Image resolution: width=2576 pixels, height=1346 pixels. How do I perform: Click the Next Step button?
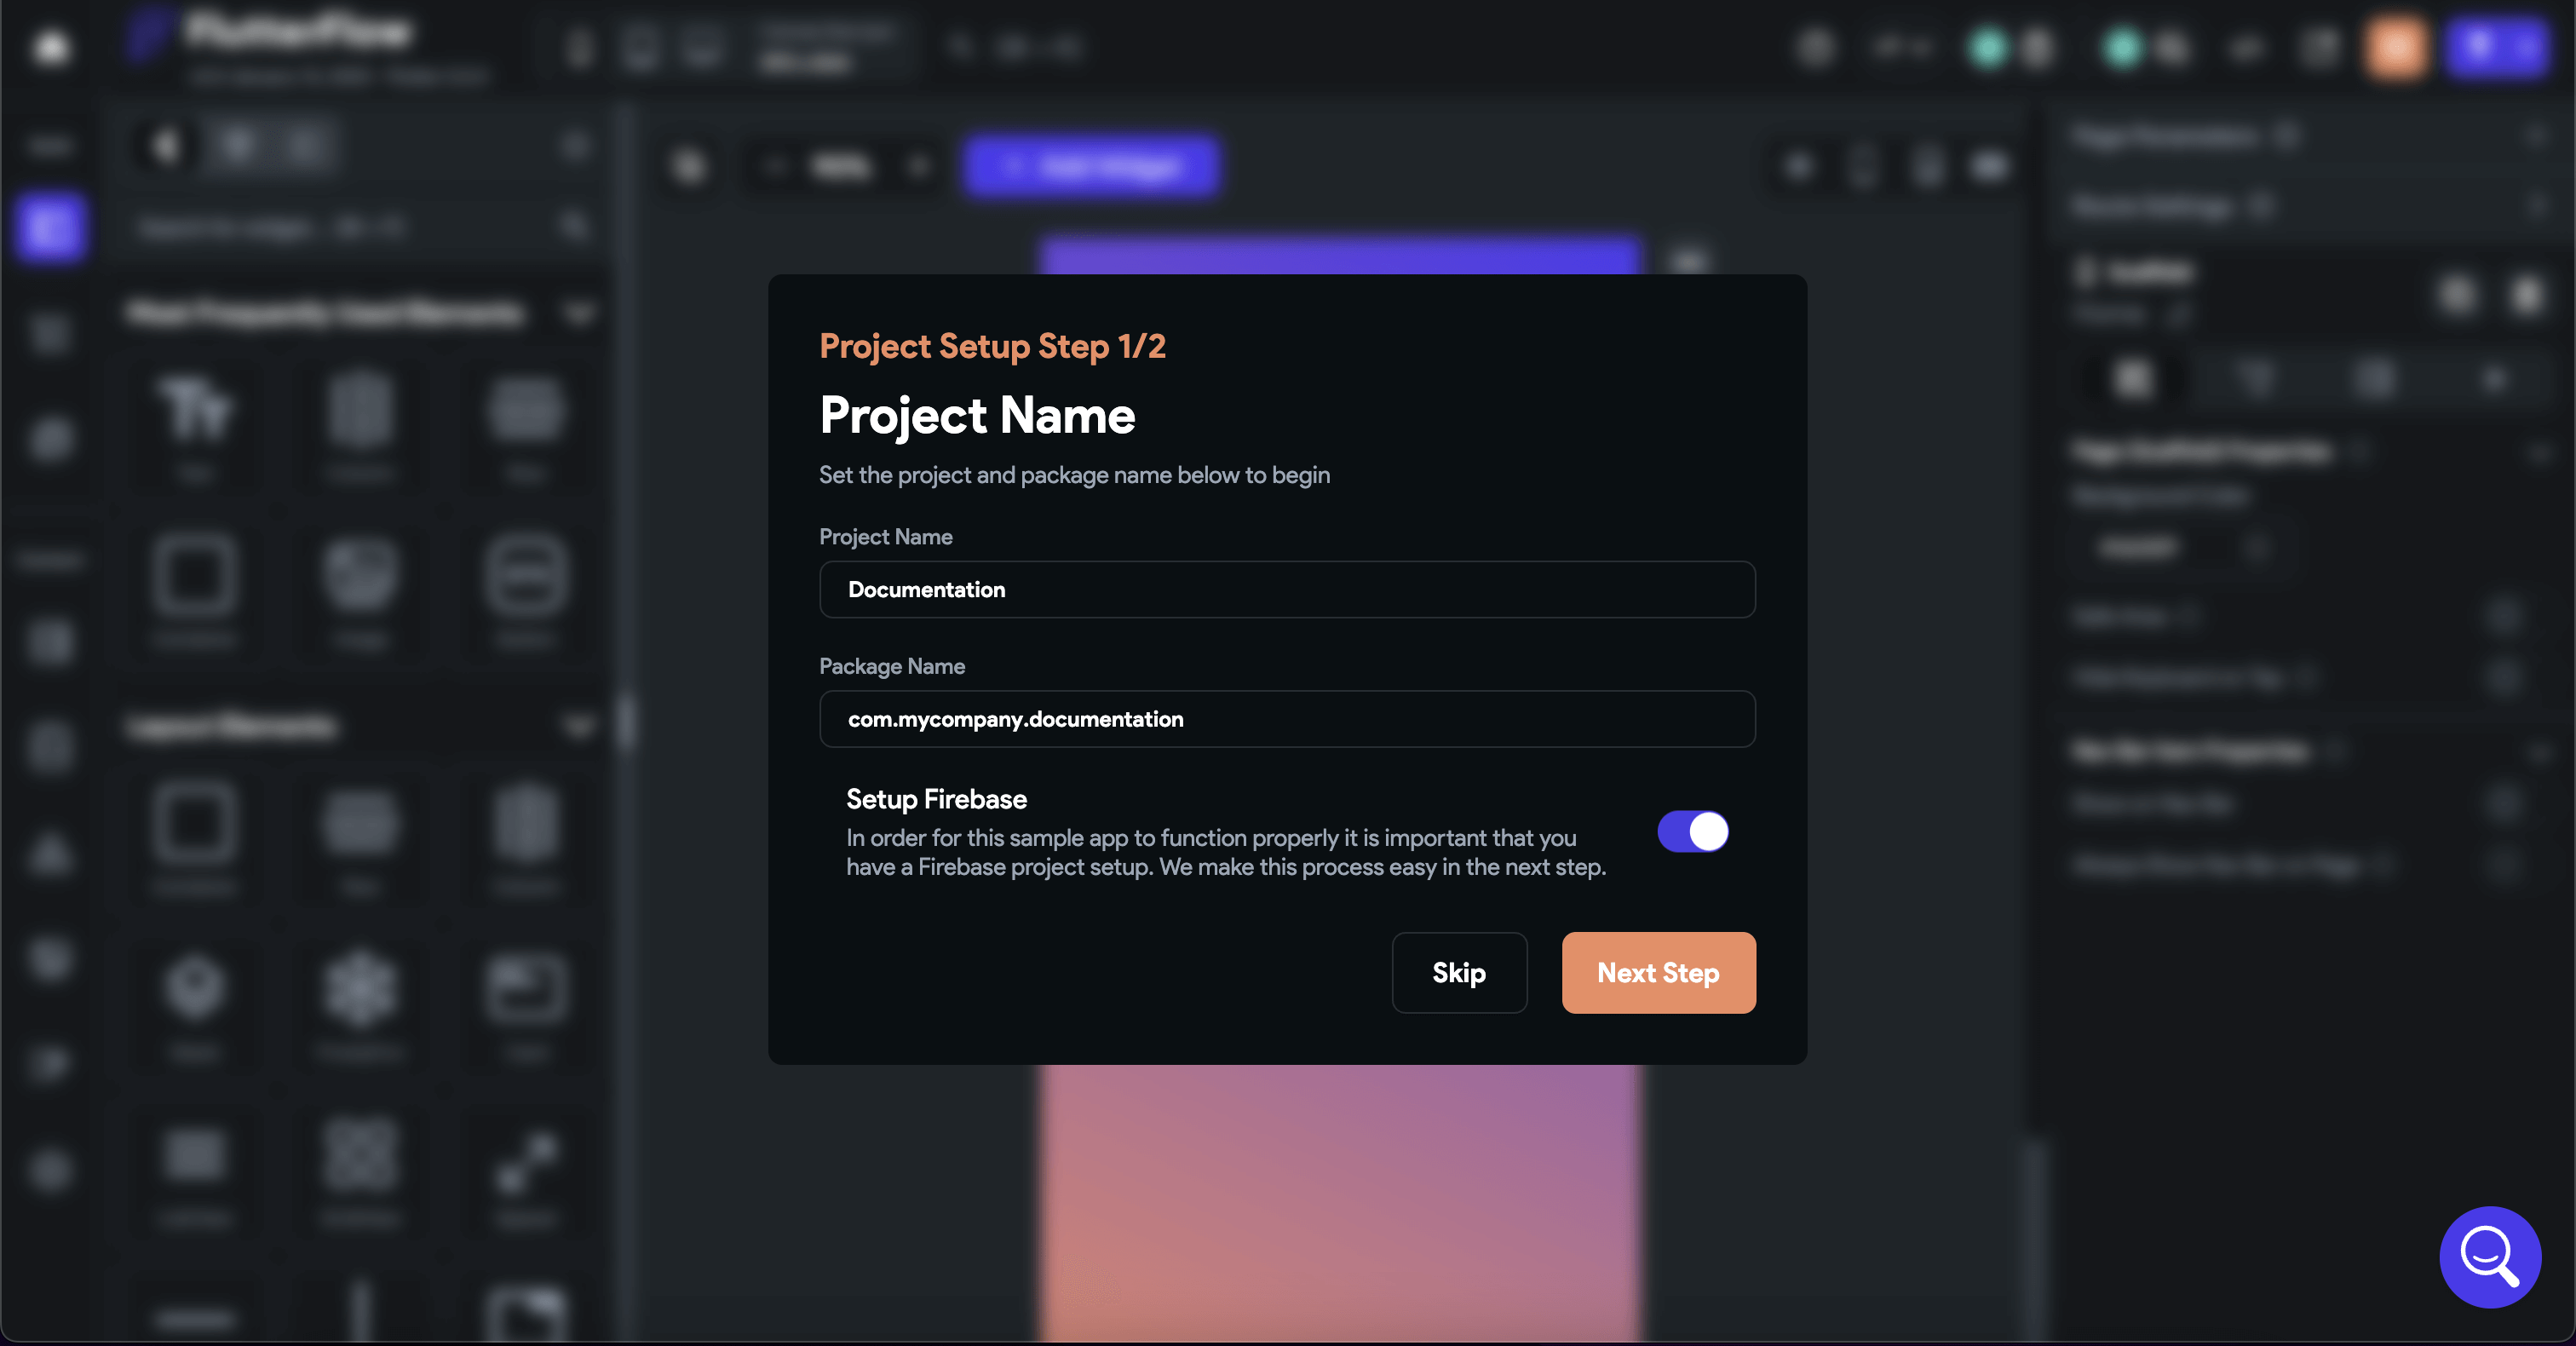click(1659, 973)
